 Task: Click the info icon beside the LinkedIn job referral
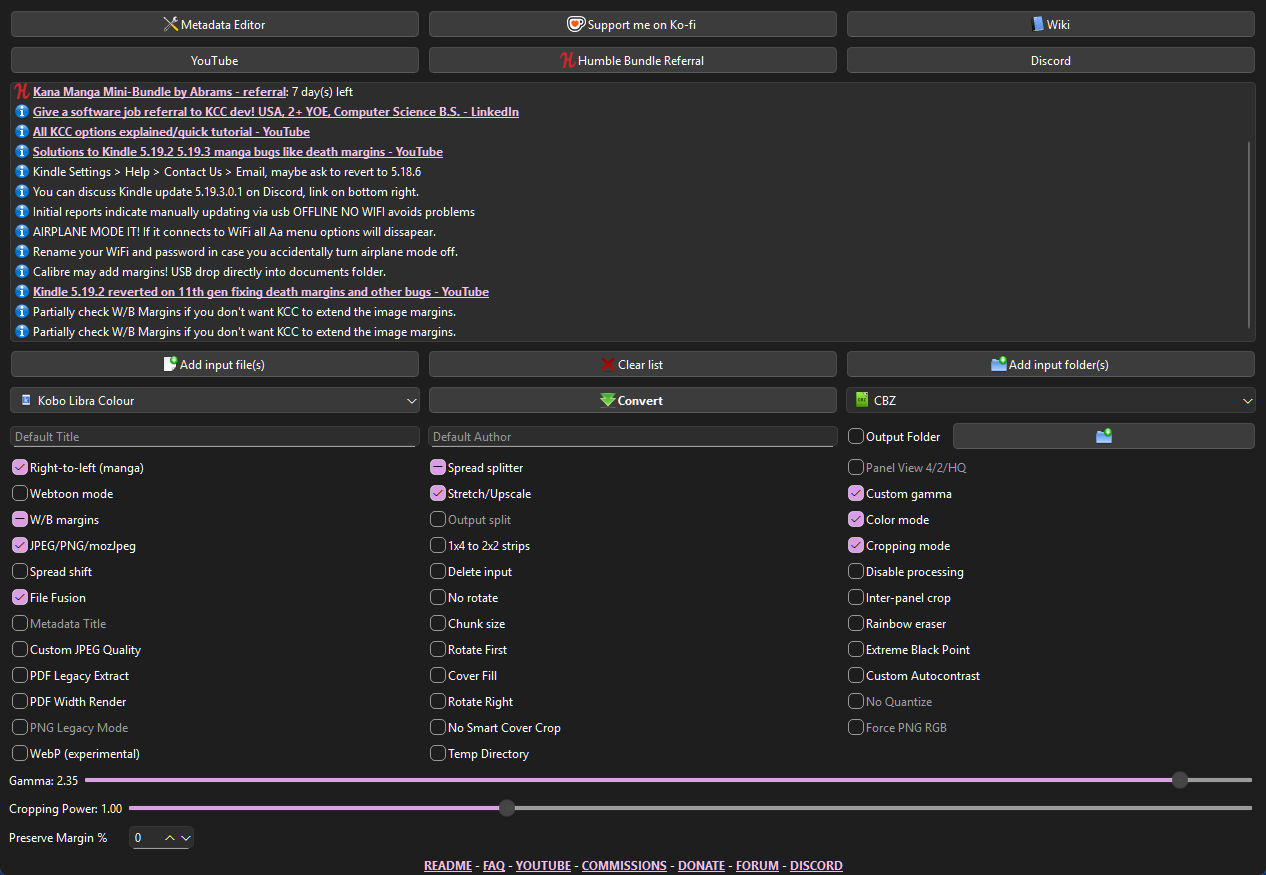pos(22,111)
